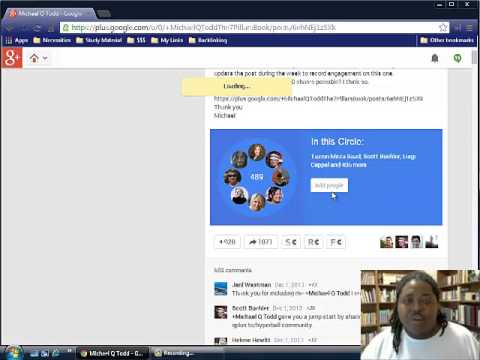
Task: Click the page vertical scrollbar thumb
Action: pos(475,58)
